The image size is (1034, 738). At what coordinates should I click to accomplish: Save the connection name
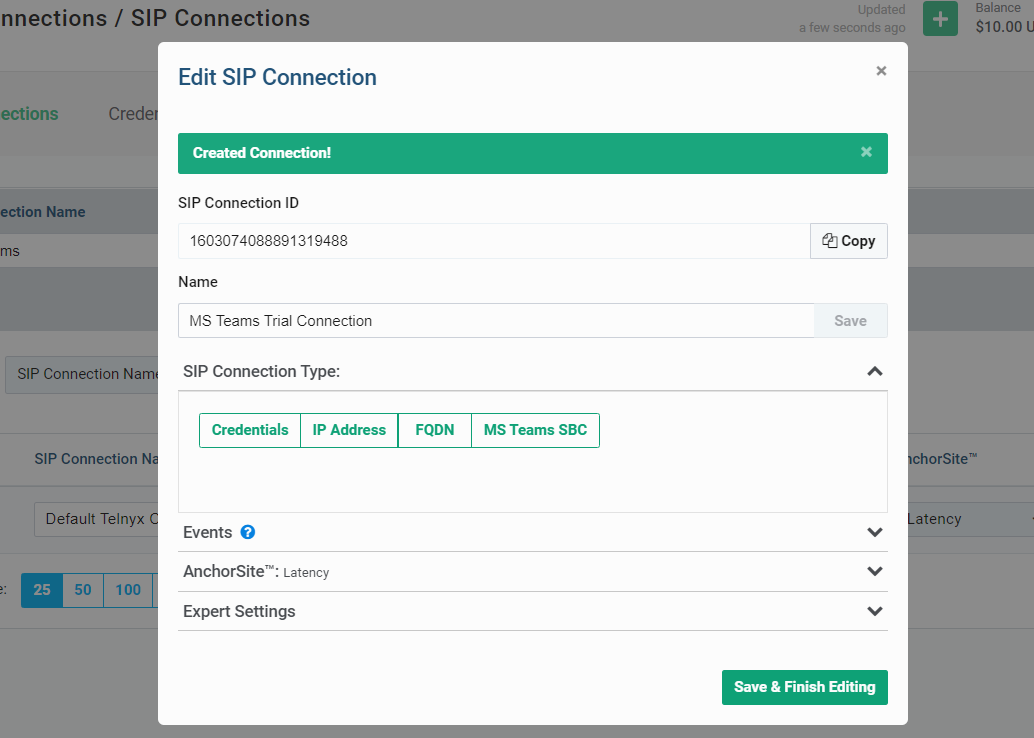[x=849, y=320]
